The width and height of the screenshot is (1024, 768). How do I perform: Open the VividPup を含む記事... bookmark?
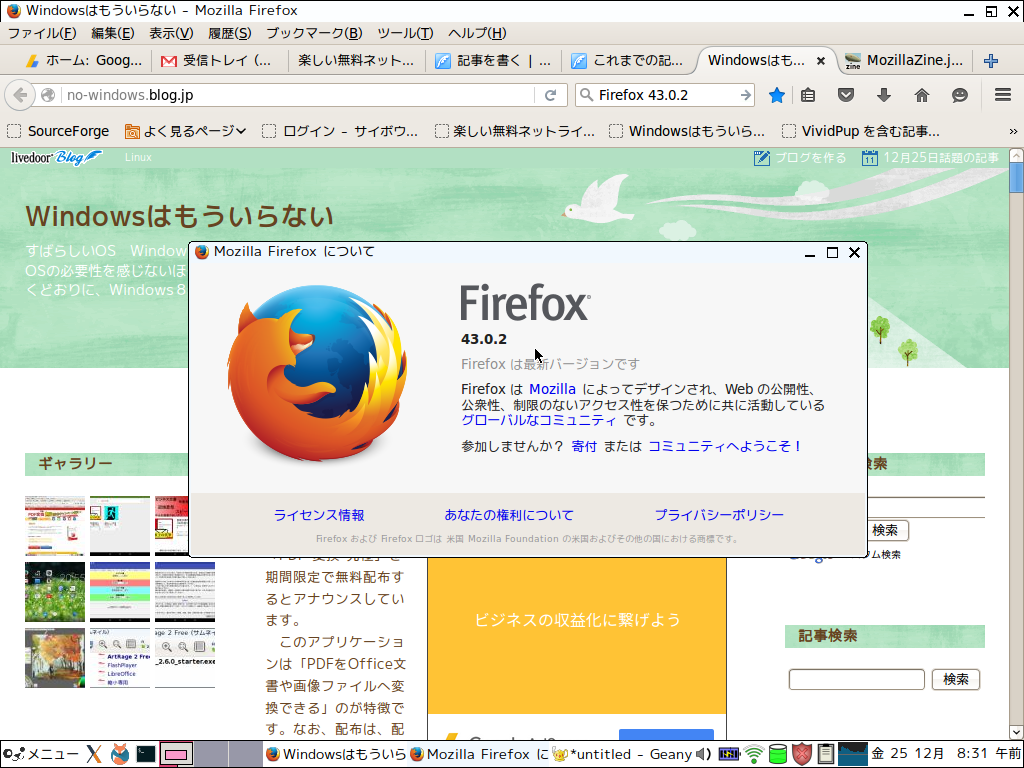(x=861, y=131)
